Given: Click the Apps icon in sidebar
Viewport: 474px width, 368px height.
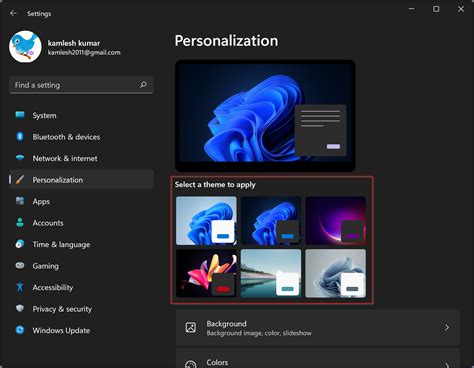Looking at the screenshot, I should [20, 201].
